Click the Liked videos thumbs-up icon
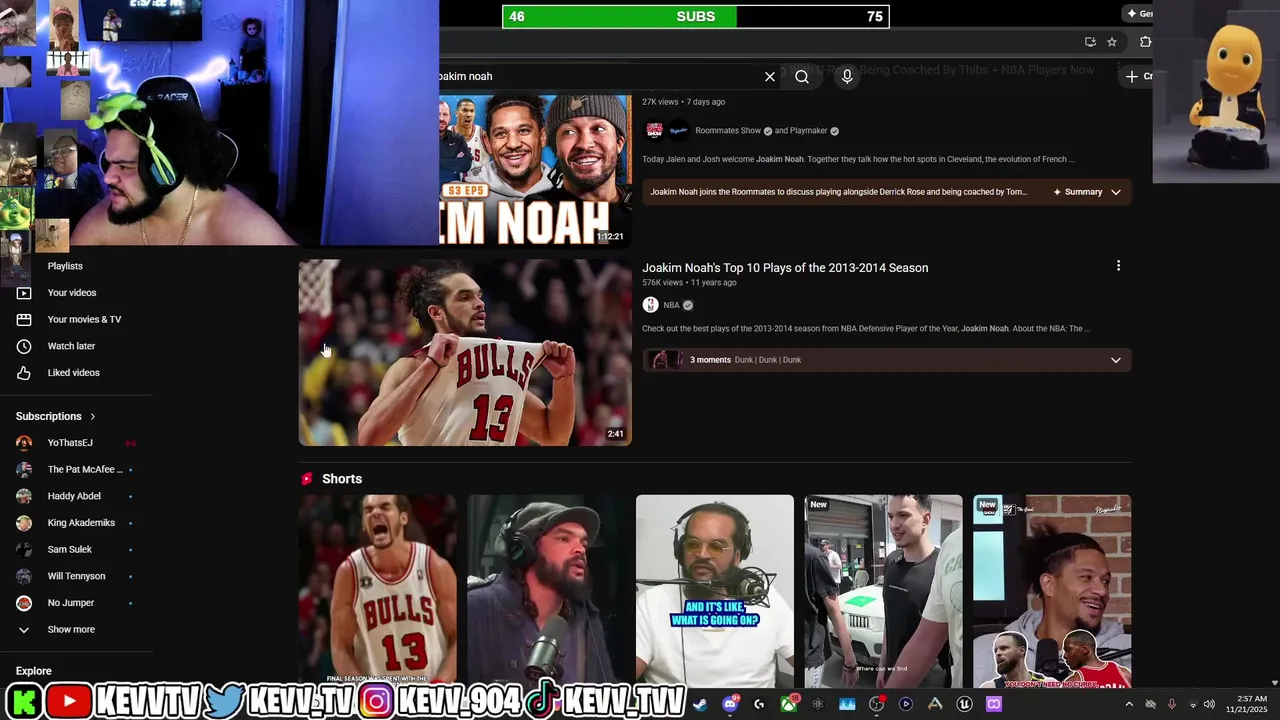The width and height of the screenshot is (1280, 720). point(24,373)
